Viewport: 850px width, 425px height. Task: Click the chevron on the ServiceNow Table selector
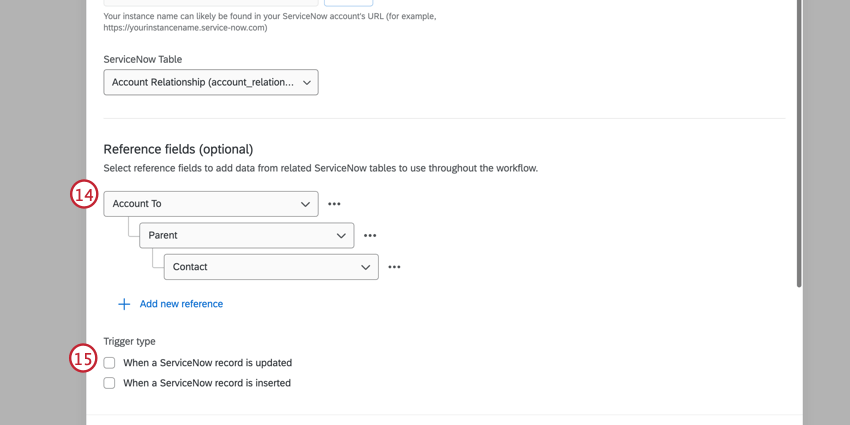point(306,82)
